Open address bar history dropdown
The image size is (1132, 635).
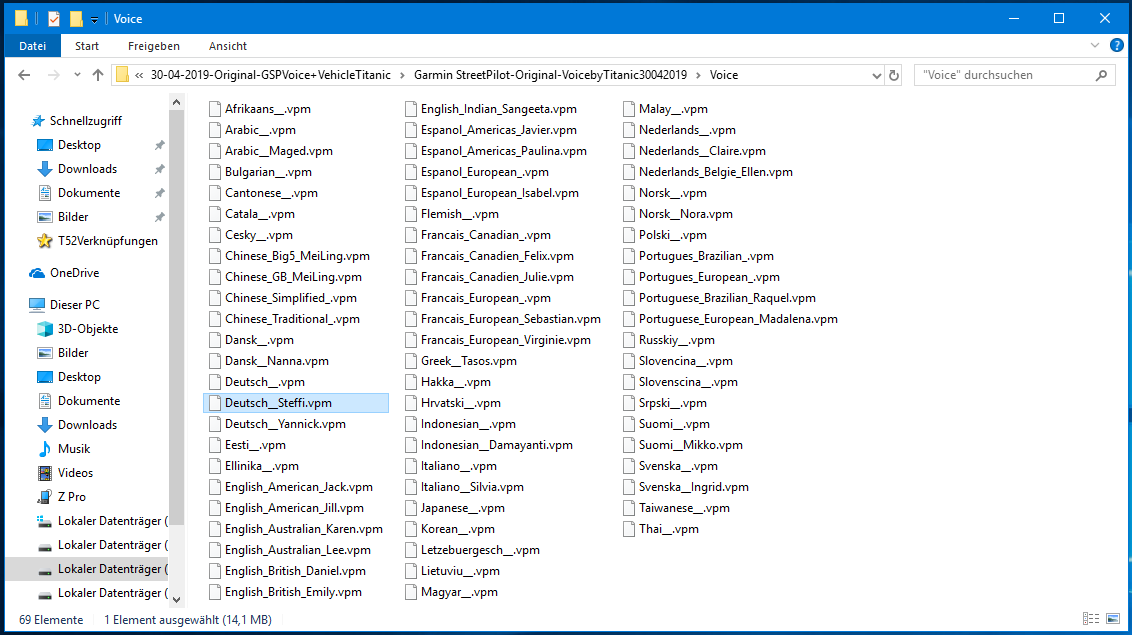876,75
